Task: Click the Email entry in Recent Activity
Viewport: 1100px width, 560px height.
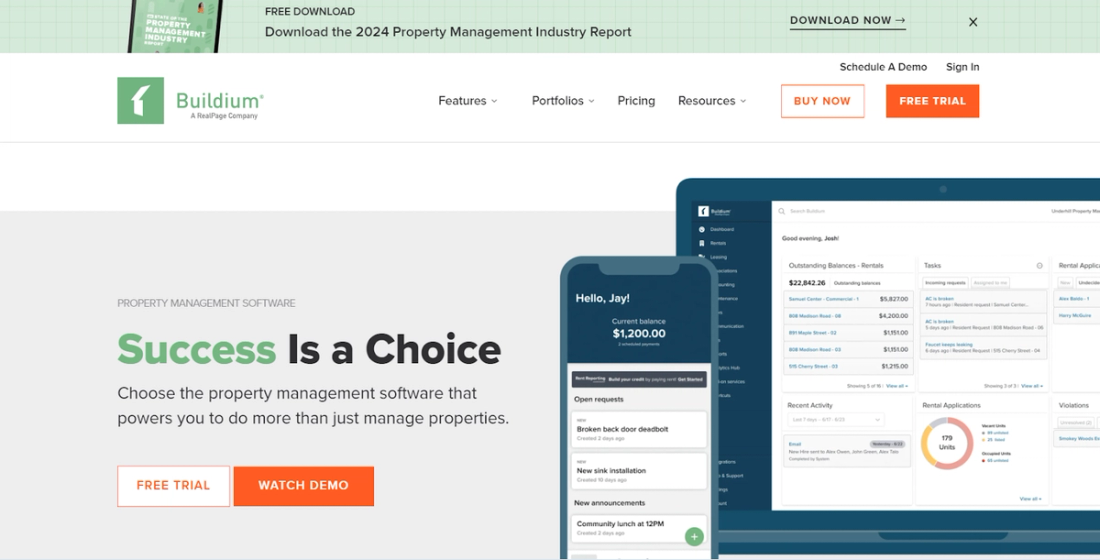Action: 847,451
